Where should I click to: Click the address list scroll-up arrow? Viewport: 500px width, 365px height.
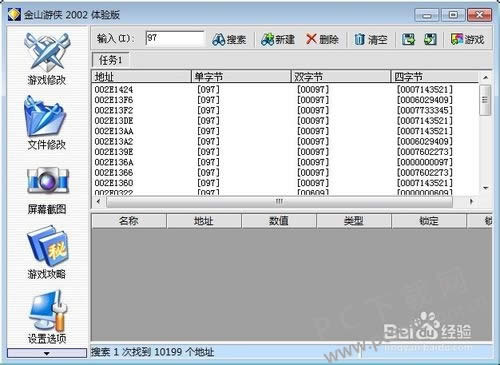tap(486, 77)
